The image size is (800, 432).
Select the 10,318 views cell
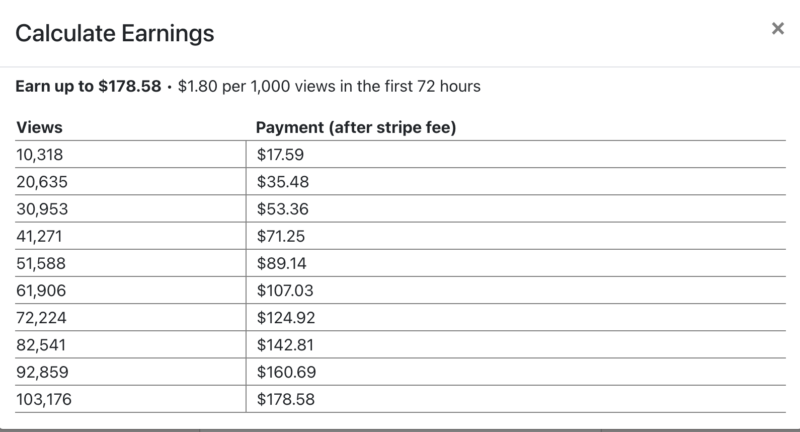point(41,153)
